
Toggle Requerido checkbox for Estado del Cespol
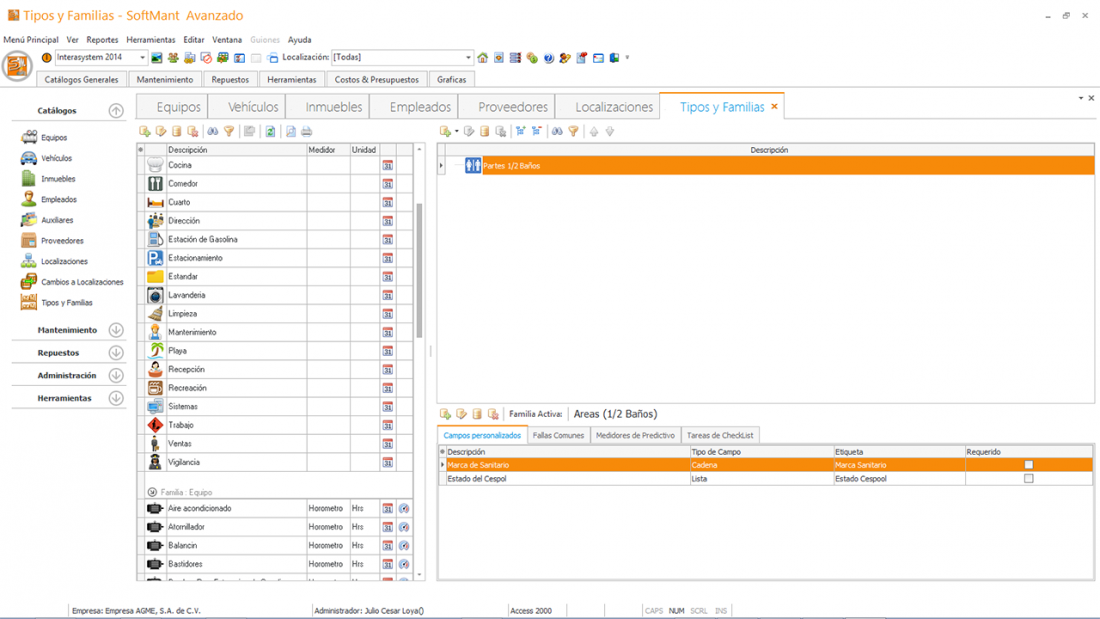1028,479
